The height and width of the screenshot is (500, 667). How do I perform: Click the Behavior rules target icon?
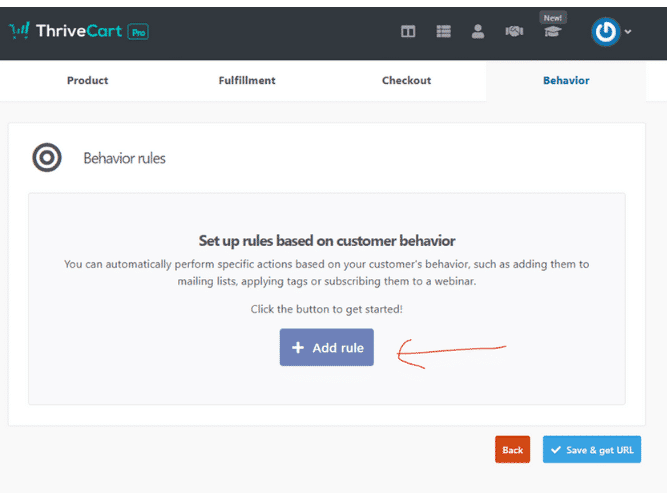47,157
